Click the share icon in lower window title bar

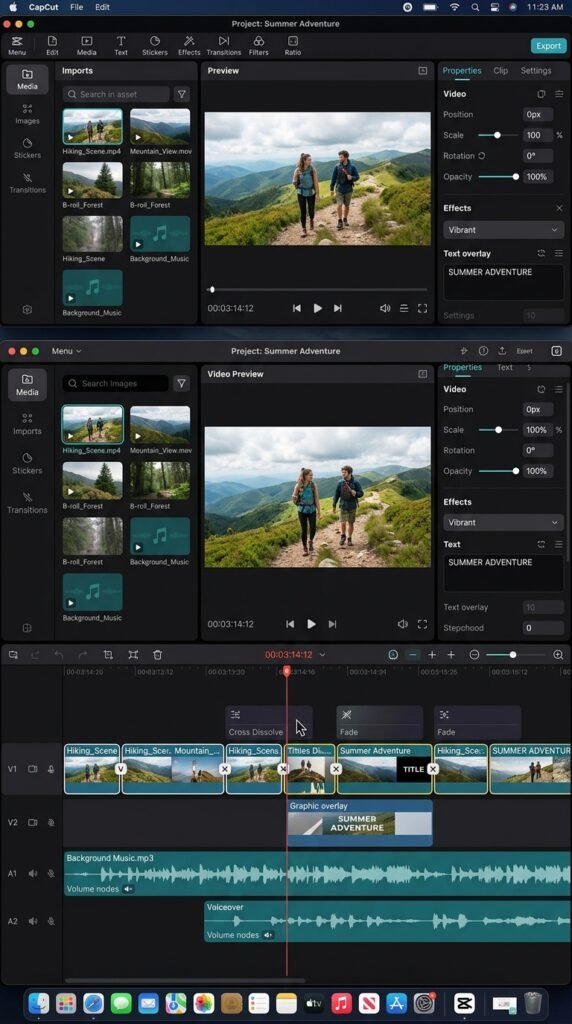coord(501,351)
